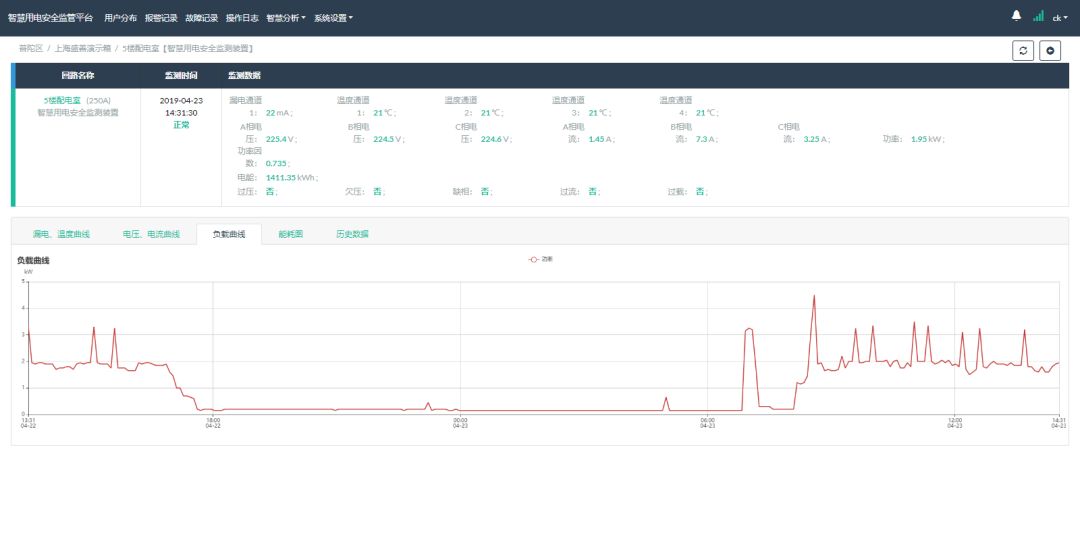Click the refresh icon button
1080x533 pixels.
(x=1023, y=51)
